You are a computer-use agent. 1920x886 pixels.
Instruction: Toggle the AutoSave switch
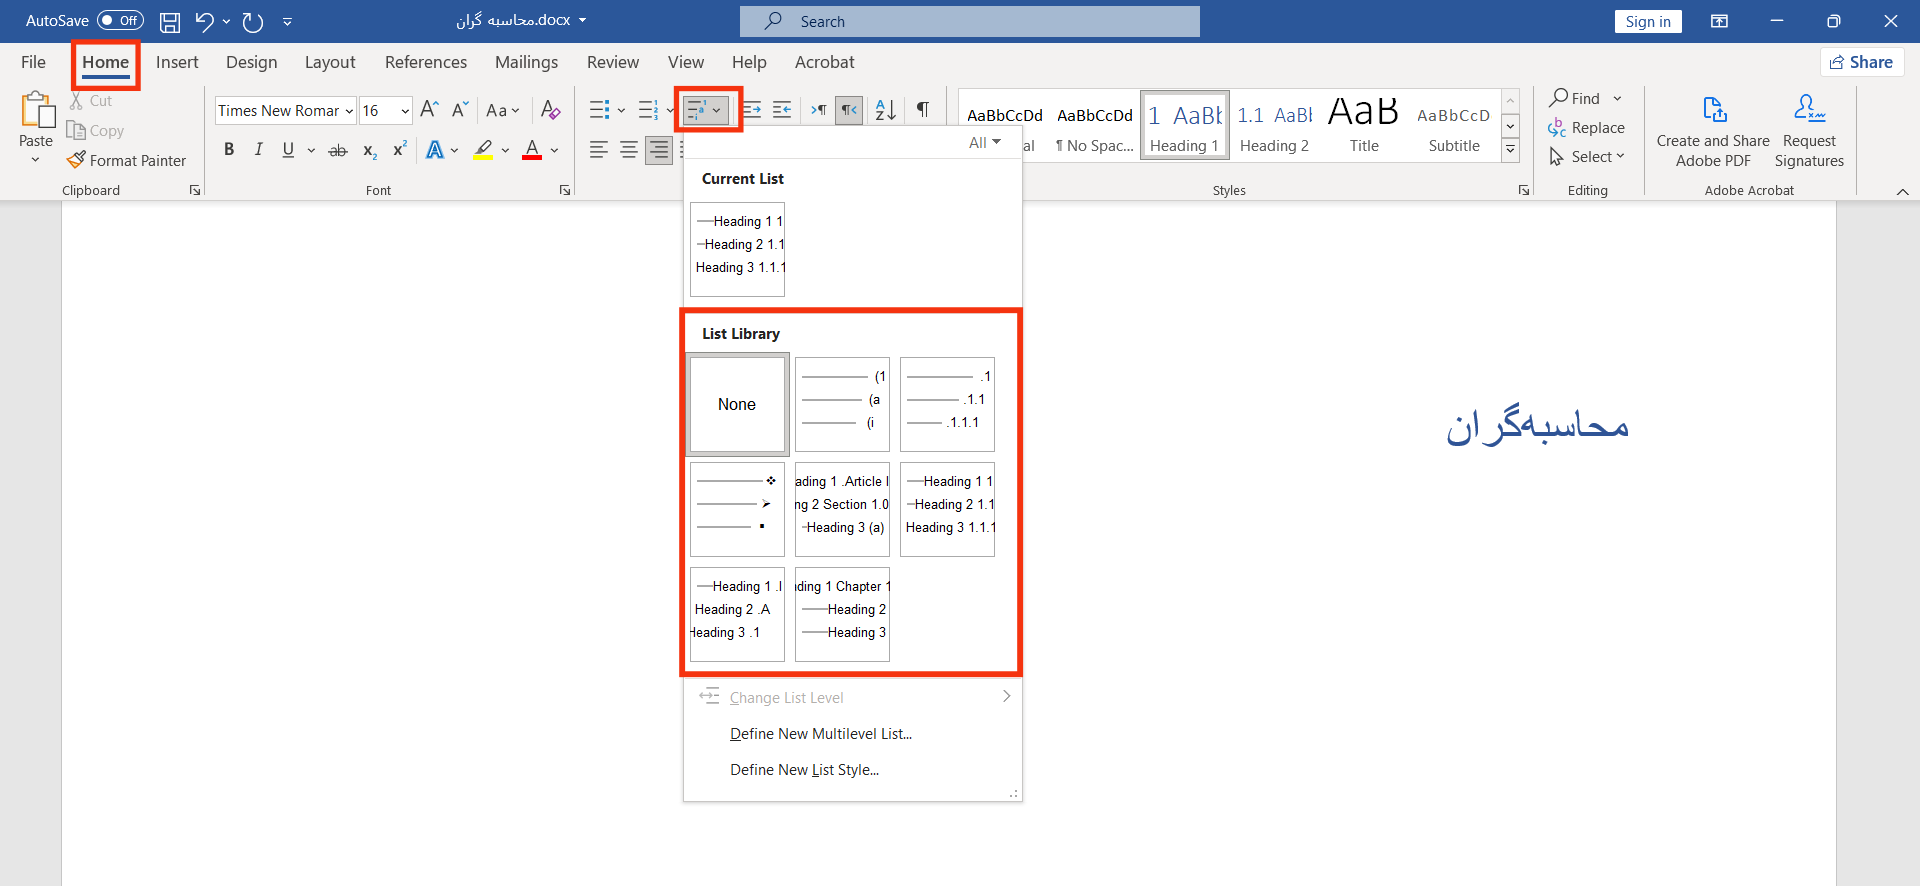coord(120,21)
